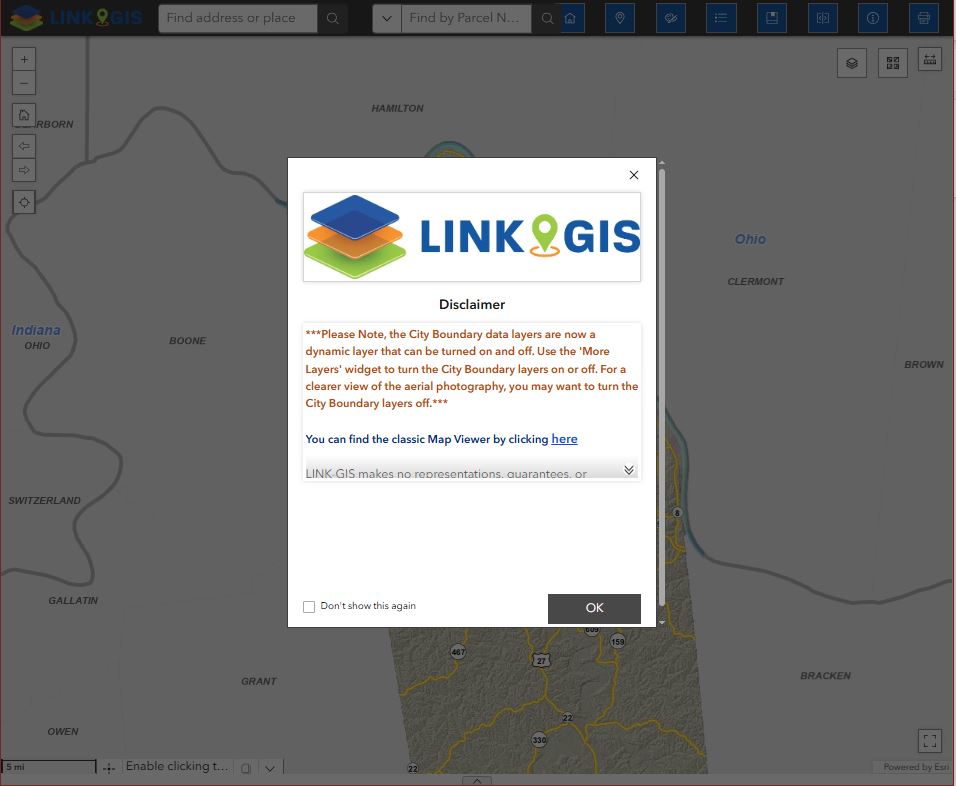Open the layers list widget button
Screen dimensions: 956x786
click(x=852, y=63)
